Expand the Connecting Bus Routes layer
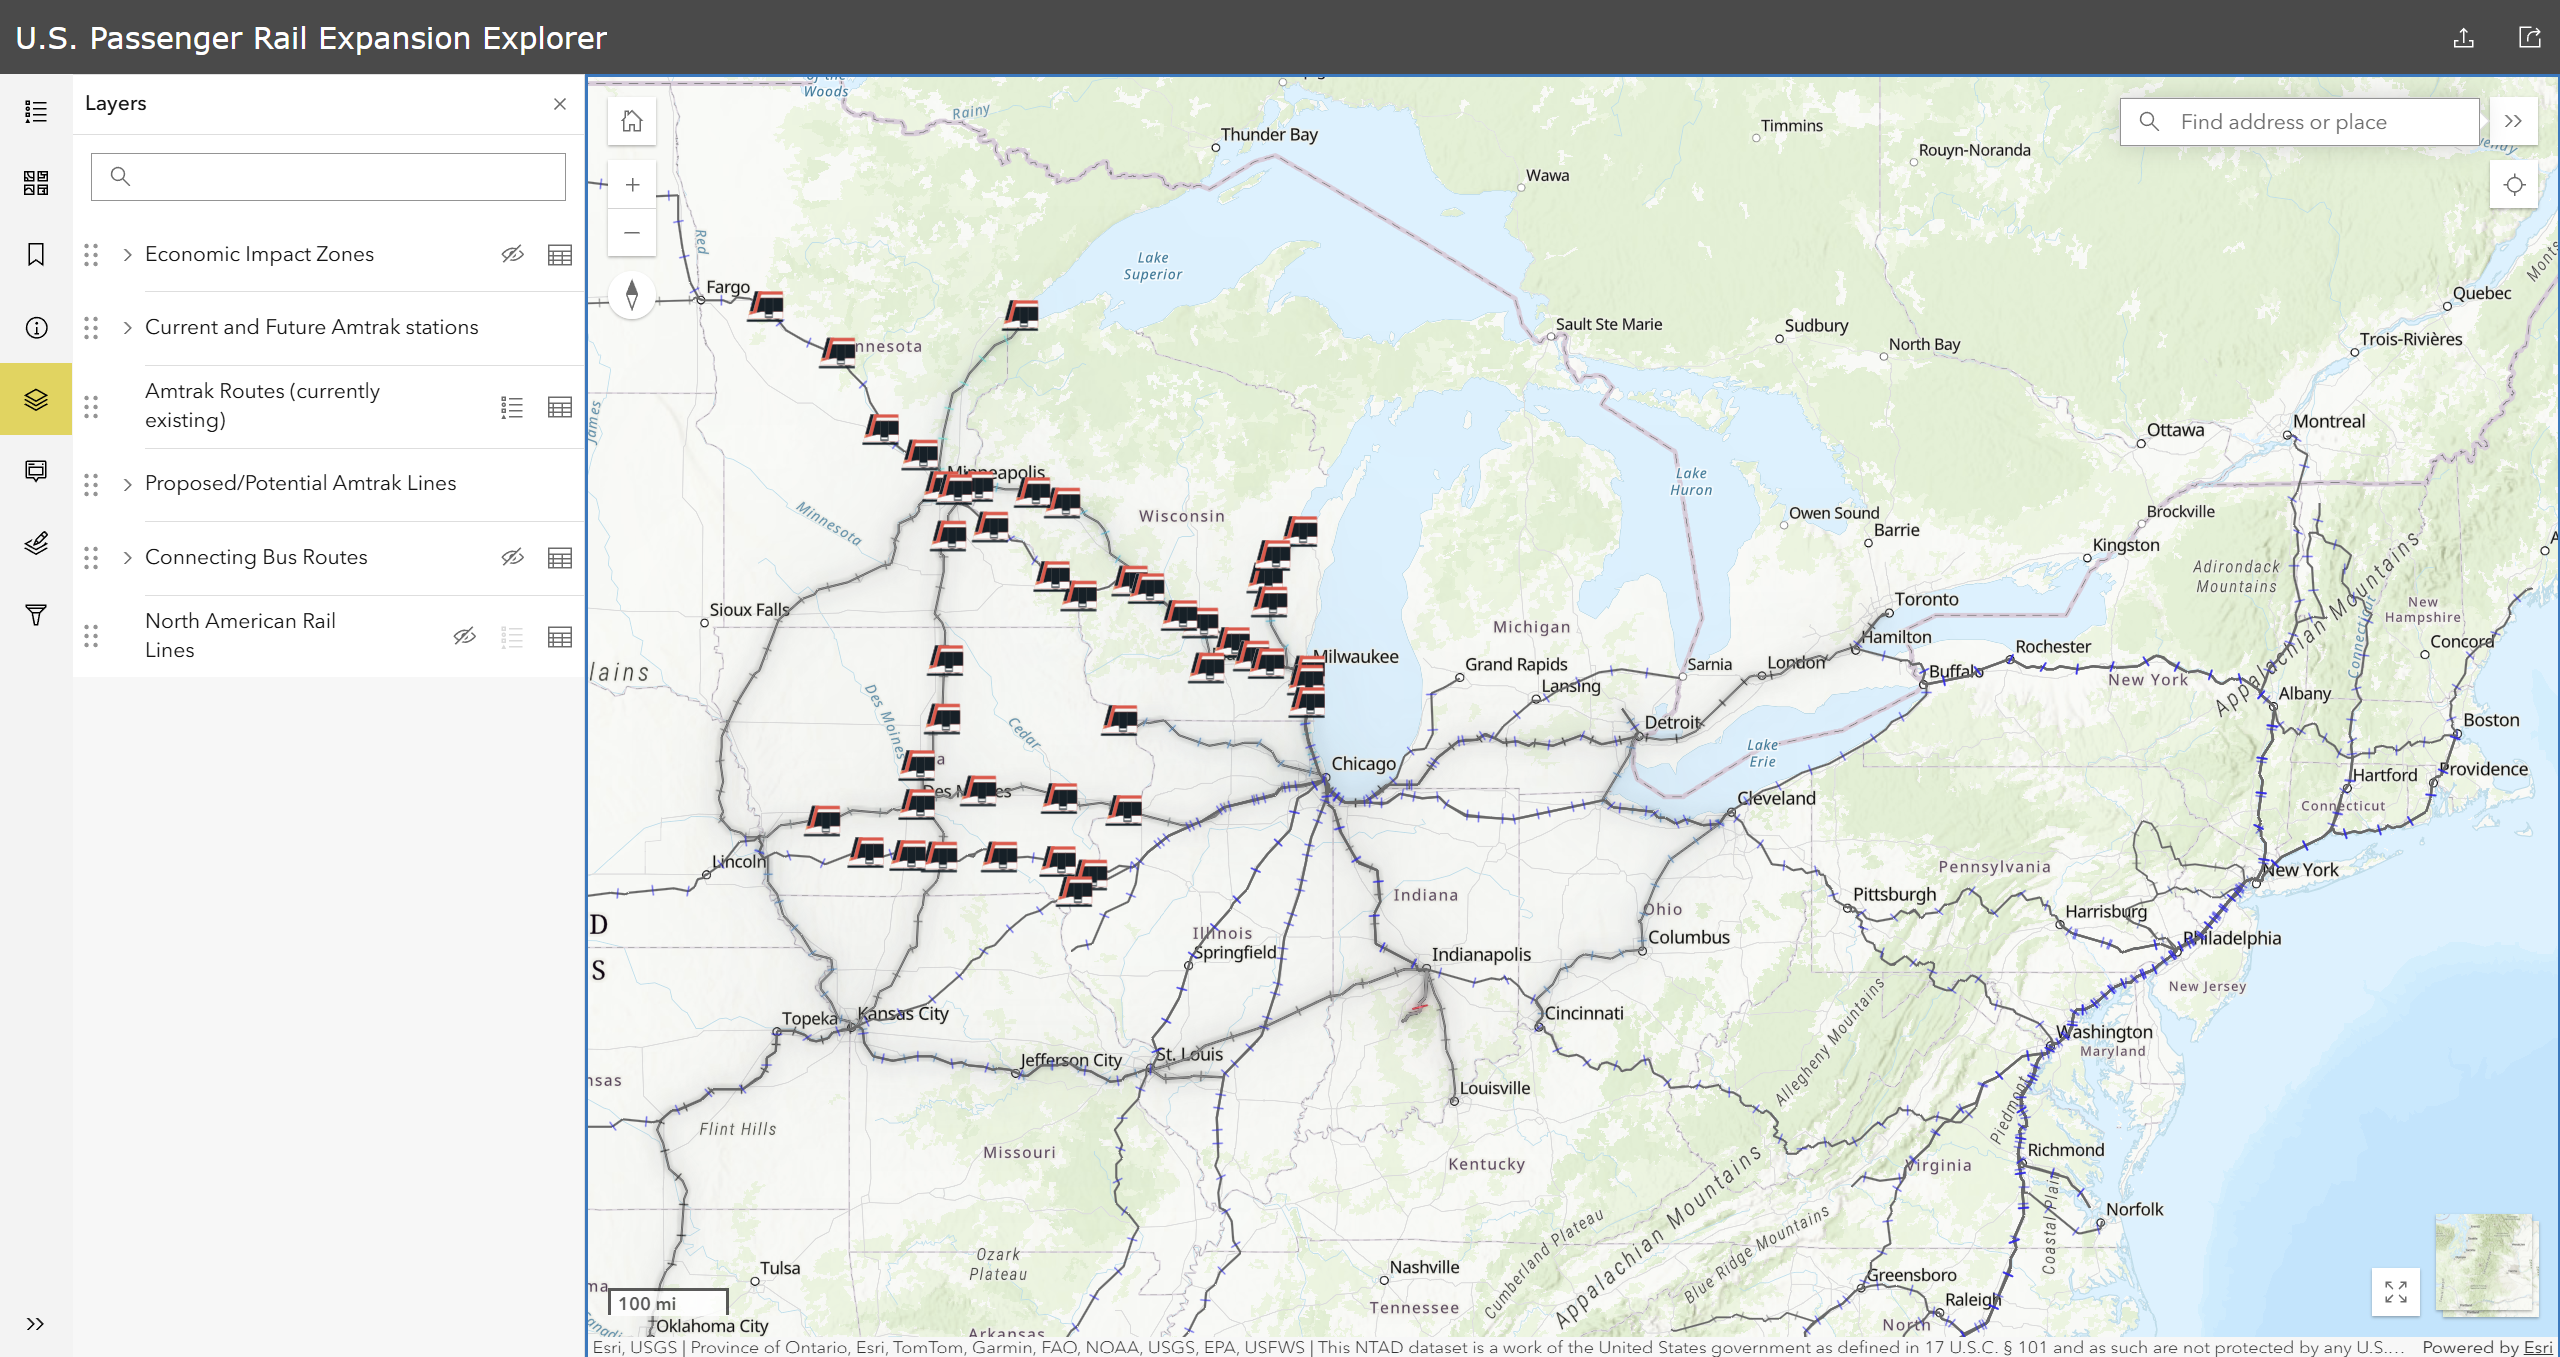Screen dimensions: 2560x1357 (x=127, y=558)
